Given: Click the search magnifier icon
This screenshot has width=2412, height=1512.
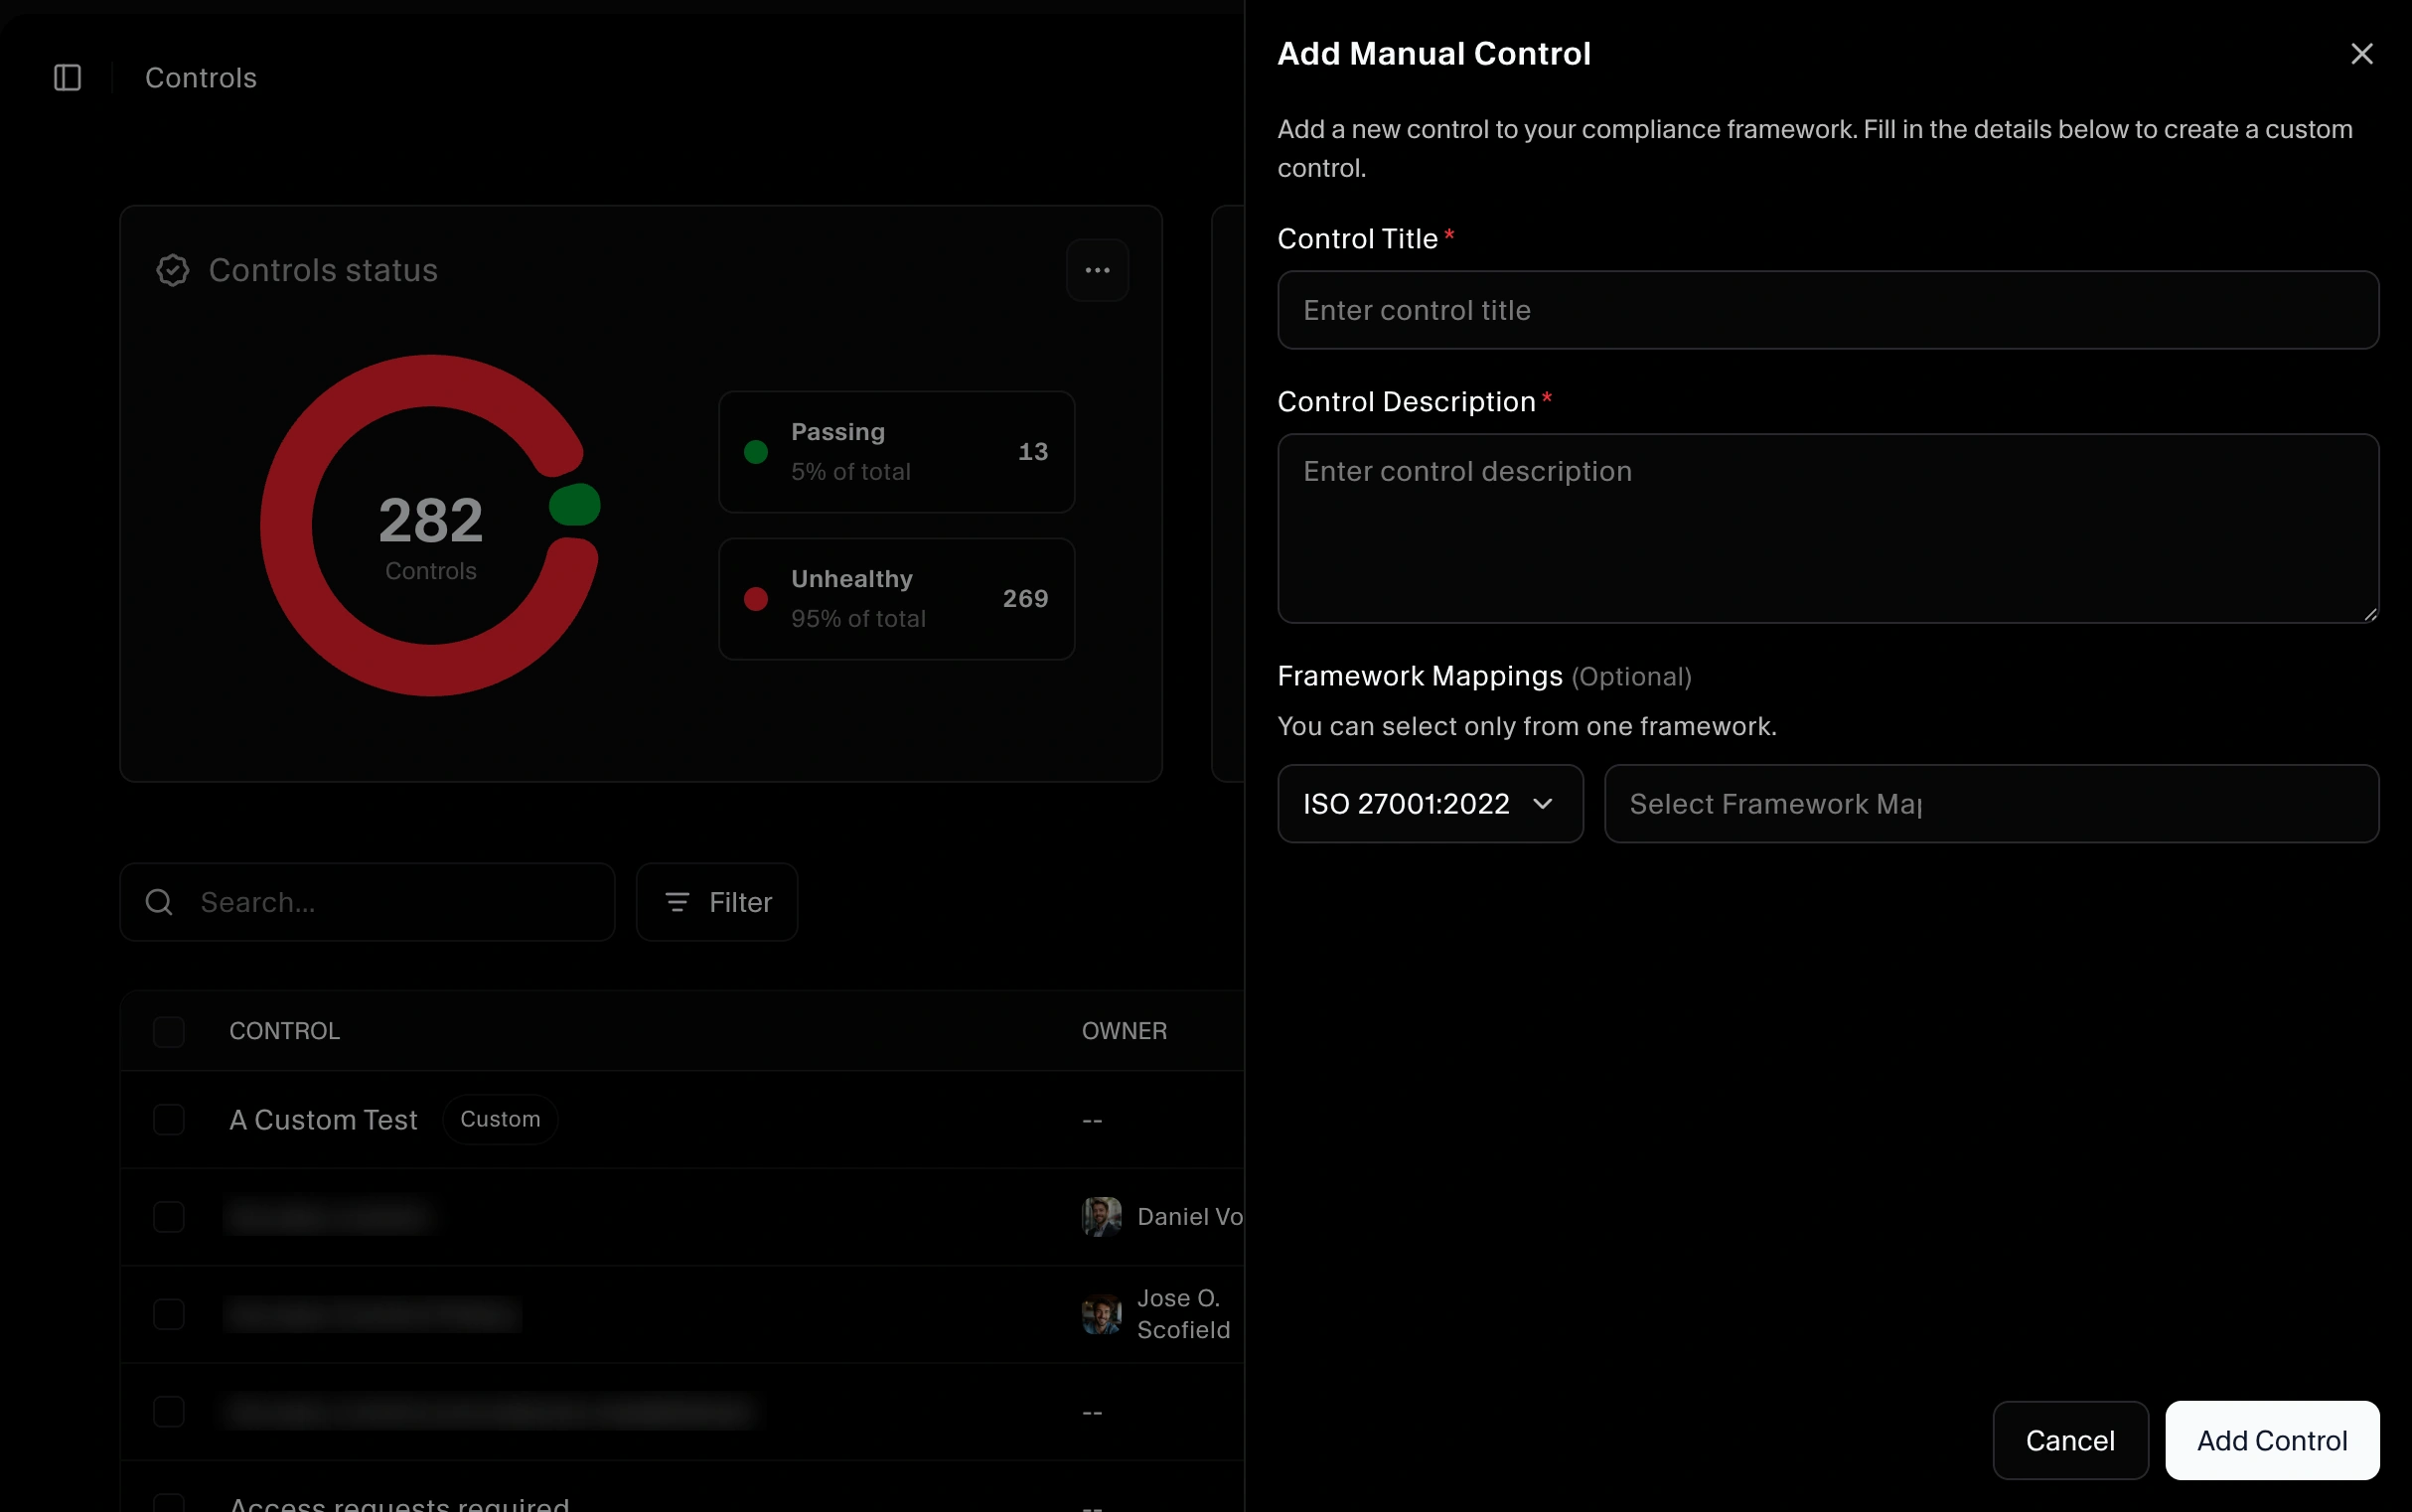Looking at the screenshot, I should tap(159, 901).
